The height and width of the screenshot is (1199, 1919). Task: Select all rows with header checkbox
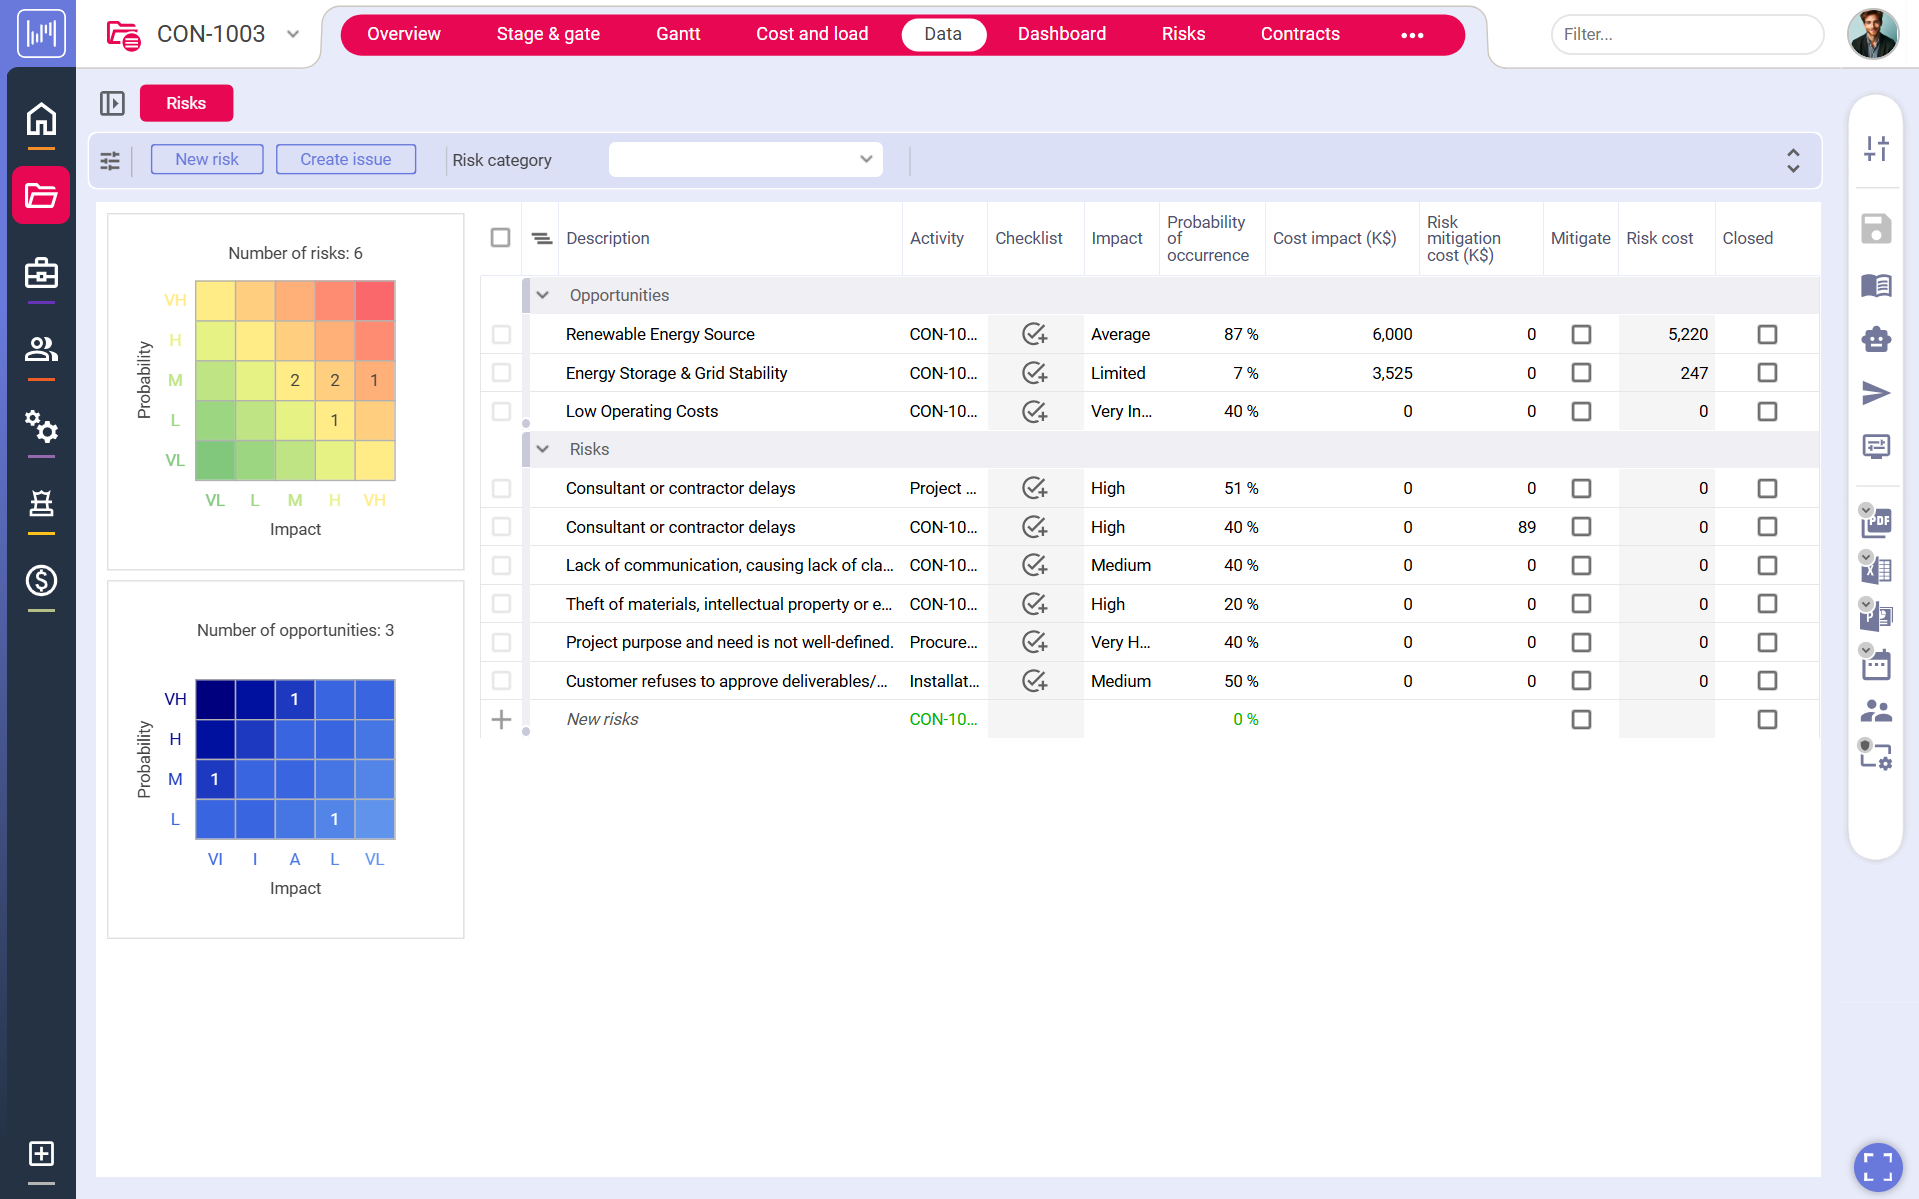pos(500,238)
